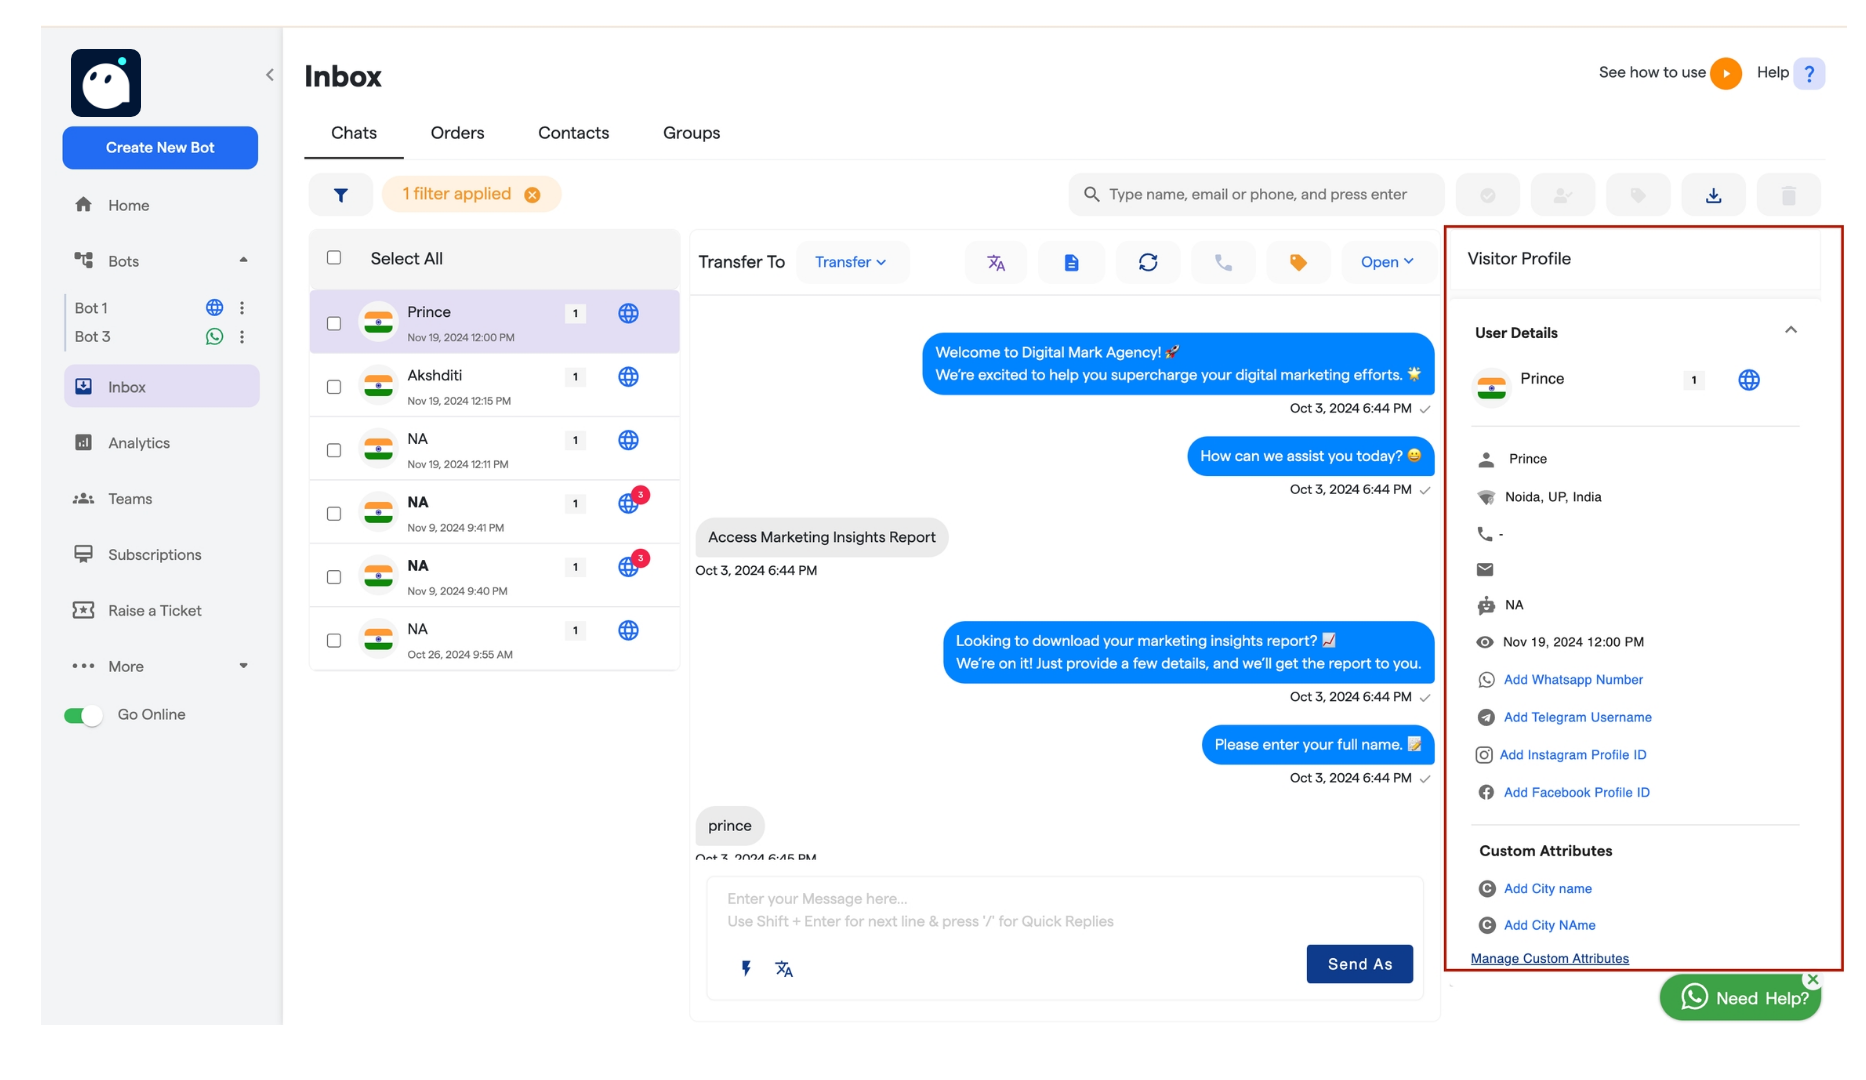Switch to the Chats tab
1866x1080 pixels.
354,133
